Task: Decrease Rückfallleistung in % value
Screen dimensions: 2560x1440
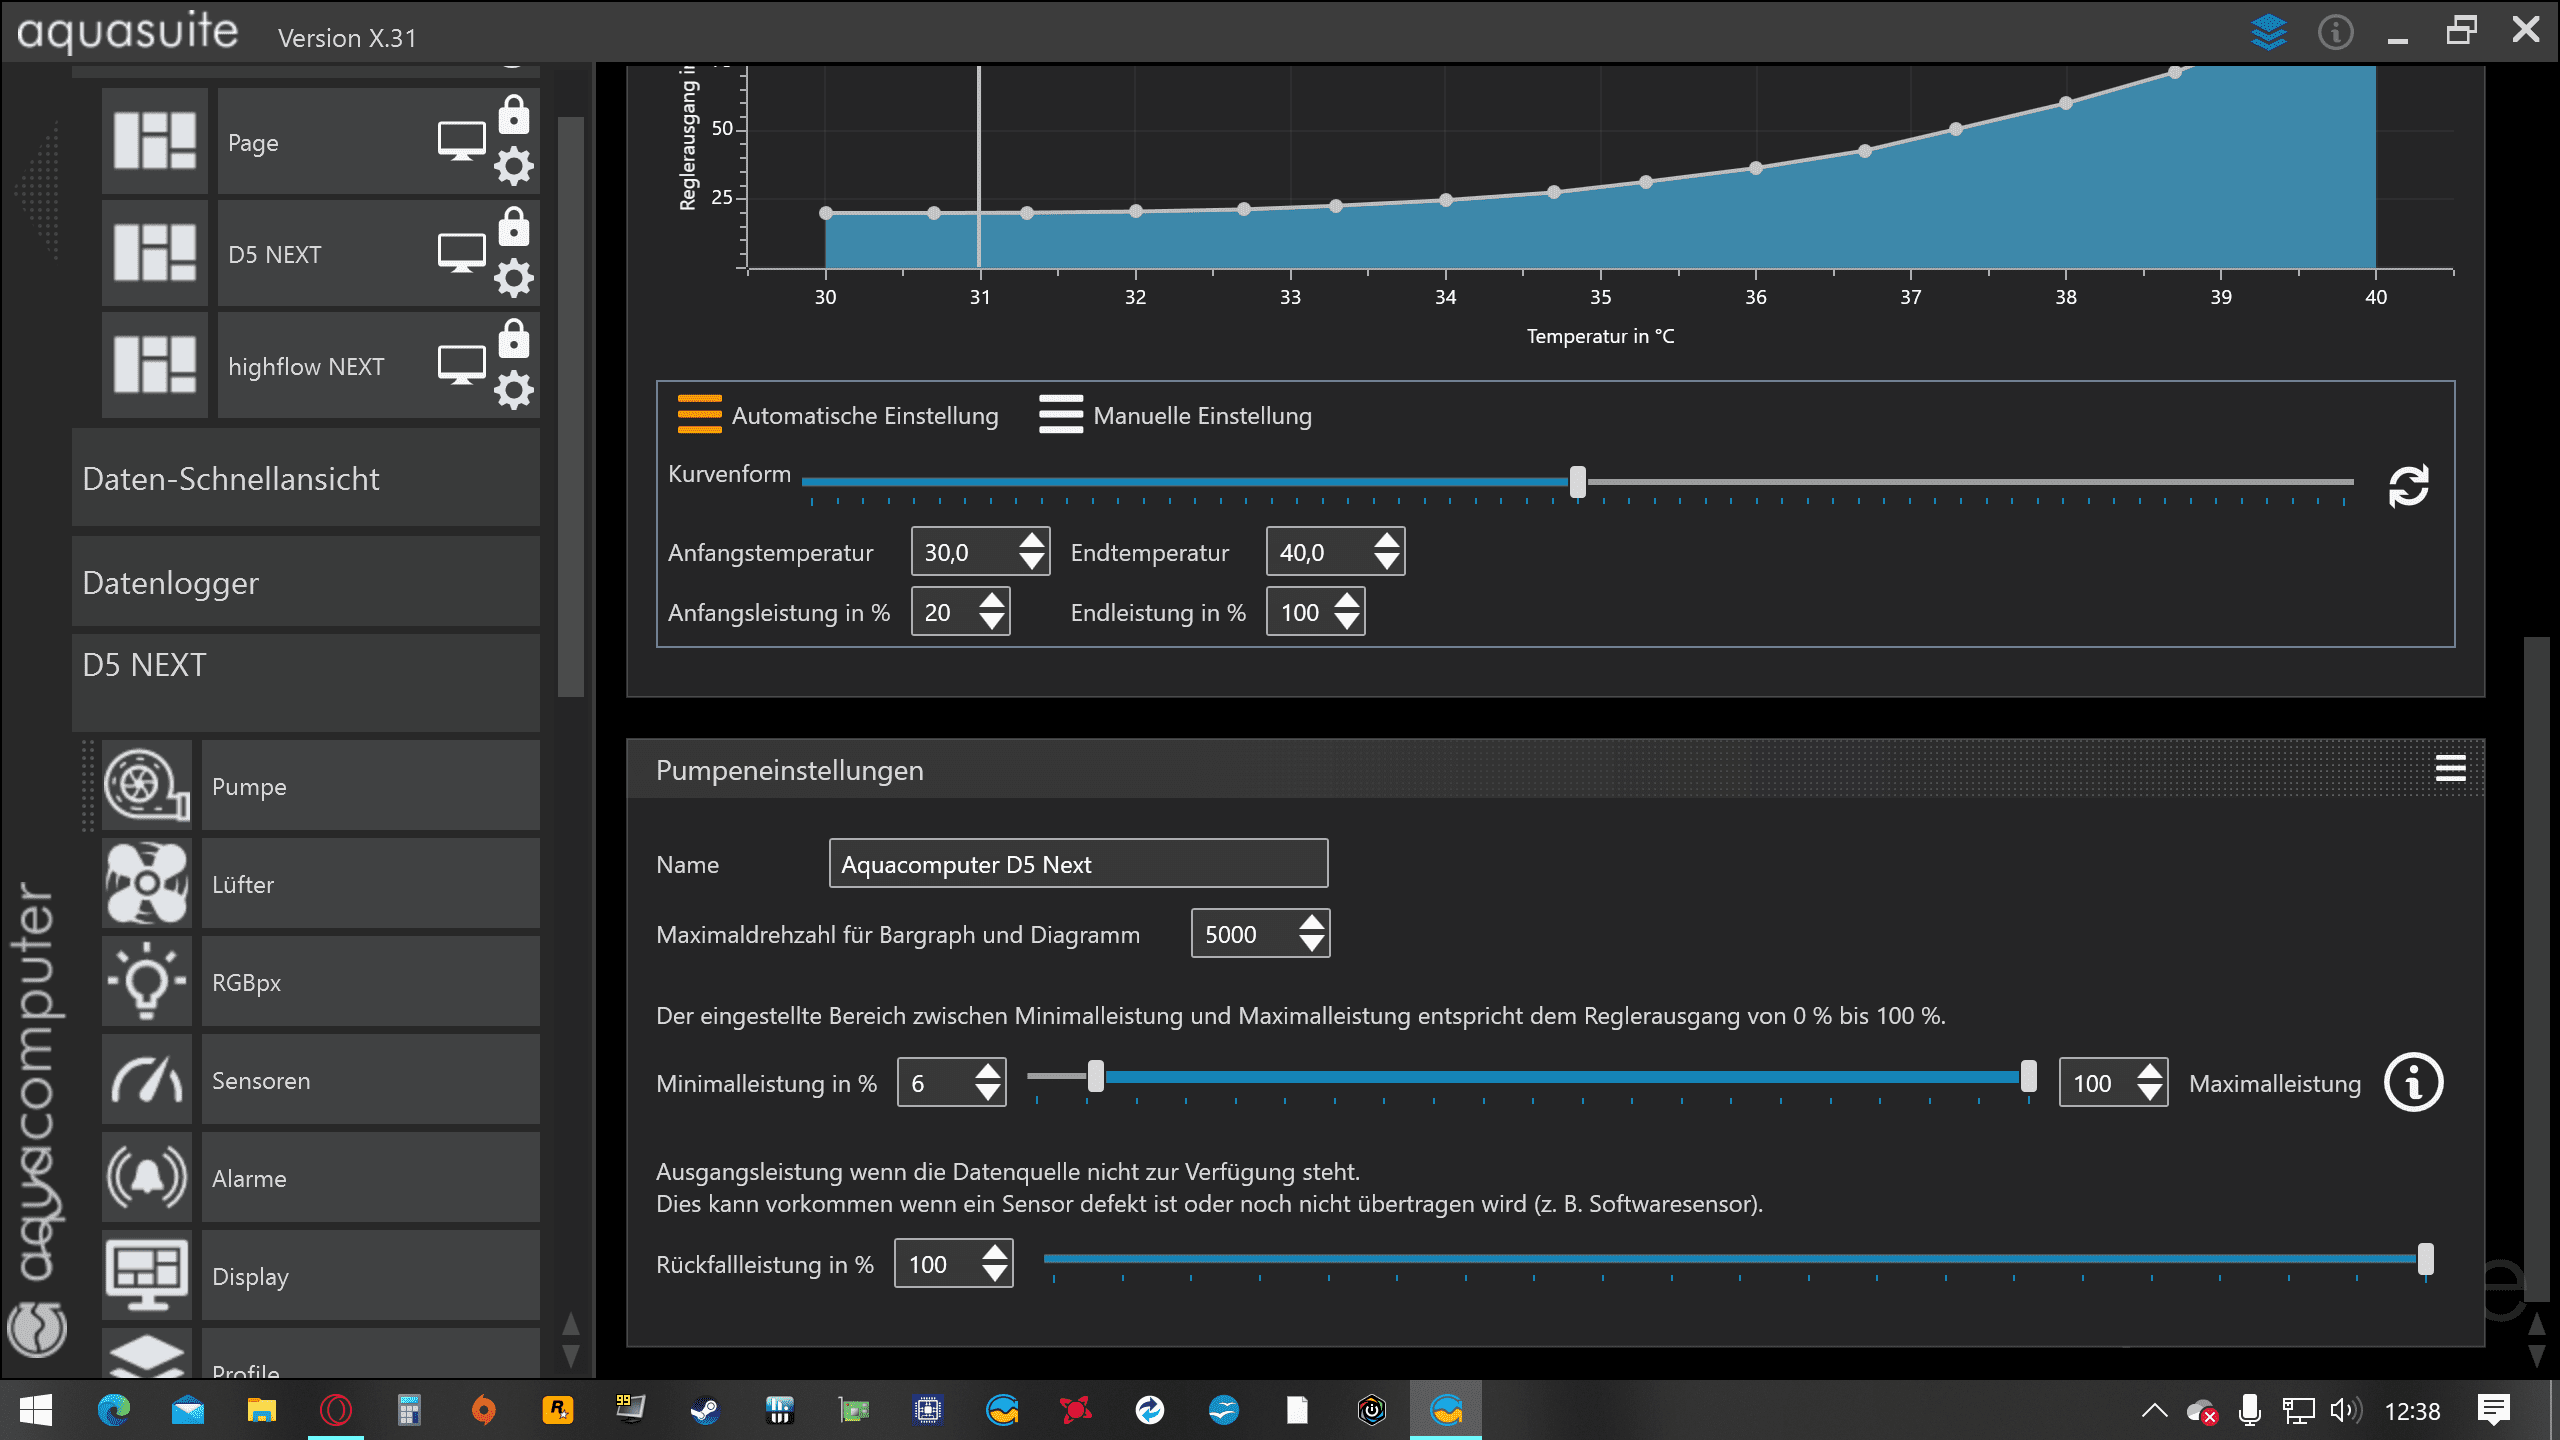Action: click(x=994, y=1275)
